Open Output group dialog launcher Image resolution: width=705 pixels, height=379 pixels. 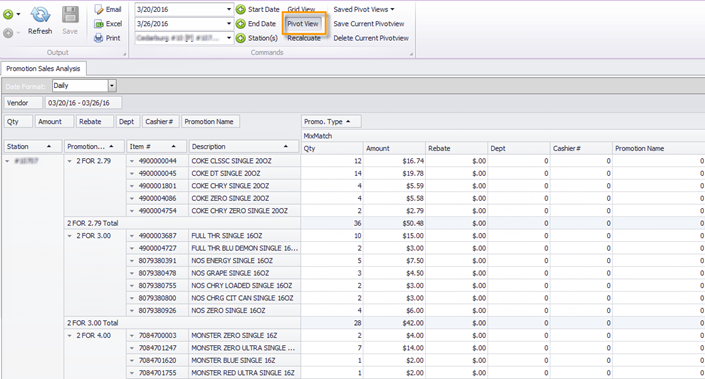click(125, 54)
